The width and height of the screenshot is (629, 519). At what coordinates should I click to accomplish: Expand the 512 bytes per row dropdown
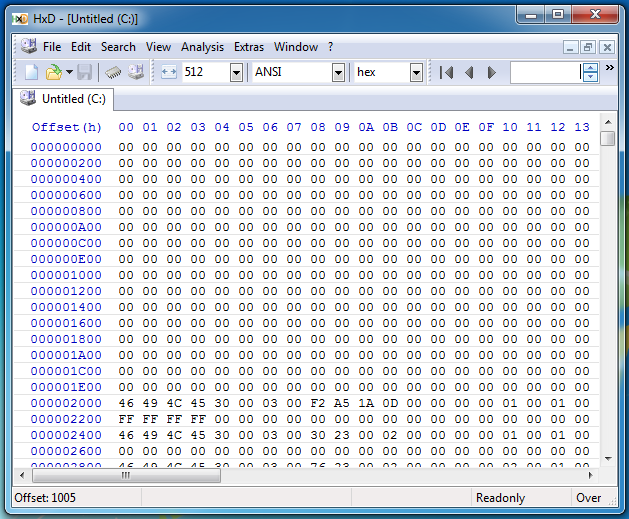(x=236, y=73)
